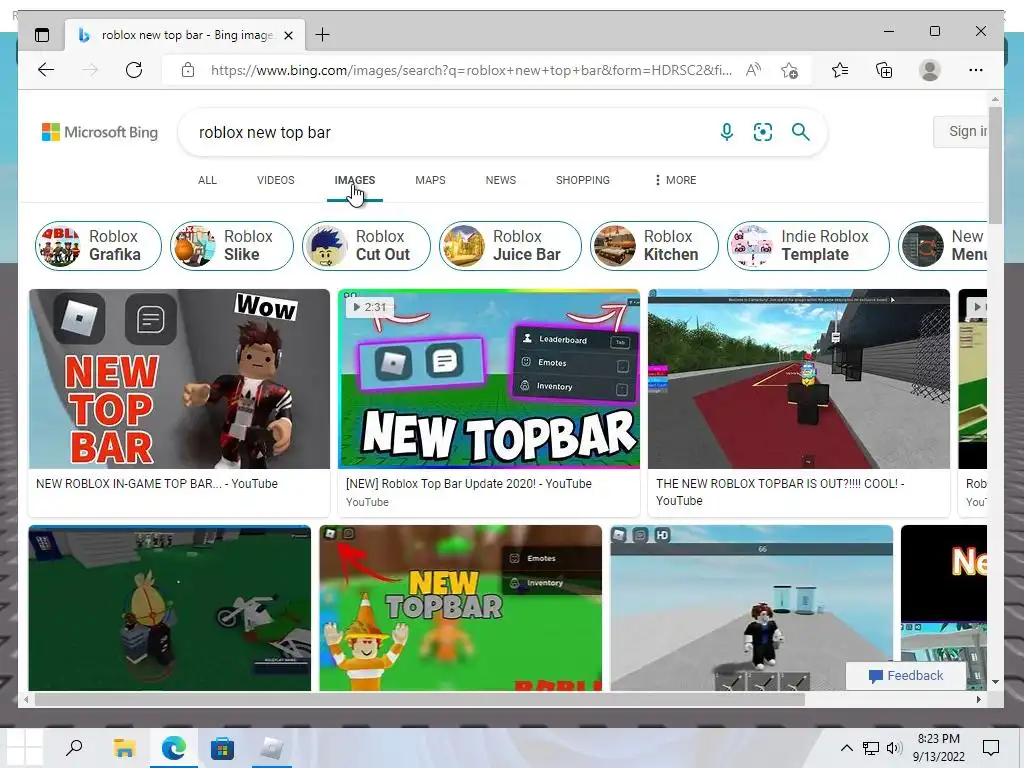Go to Microsoft Bing home logo

pyautogui.click(x=100, y=132)
